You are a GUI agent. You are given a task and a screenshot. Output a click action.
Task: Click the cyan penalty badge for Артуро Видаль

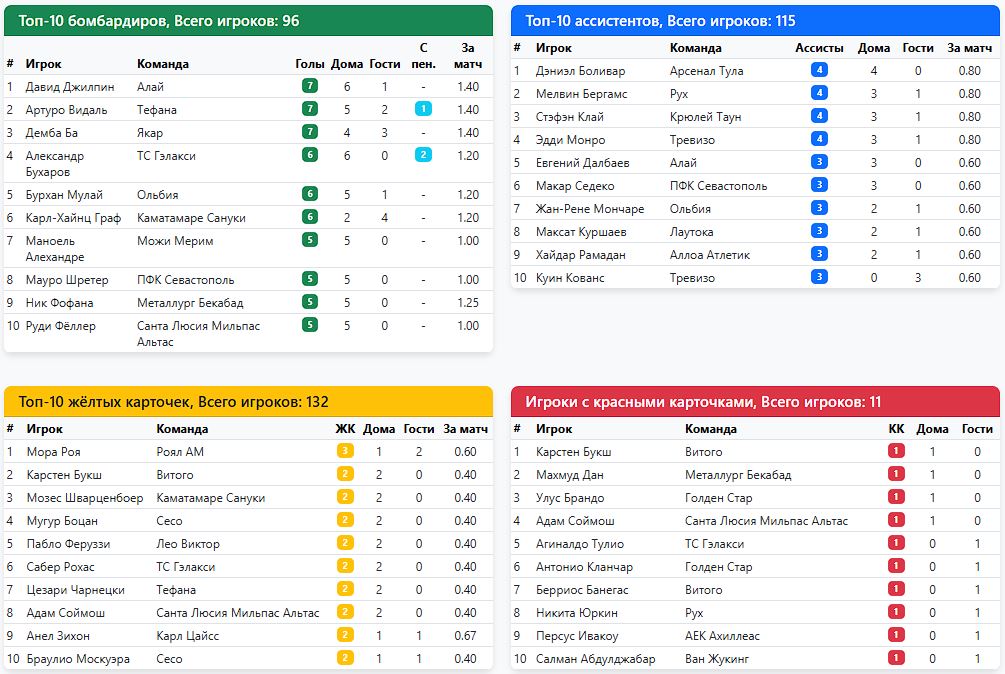point(423,109)
